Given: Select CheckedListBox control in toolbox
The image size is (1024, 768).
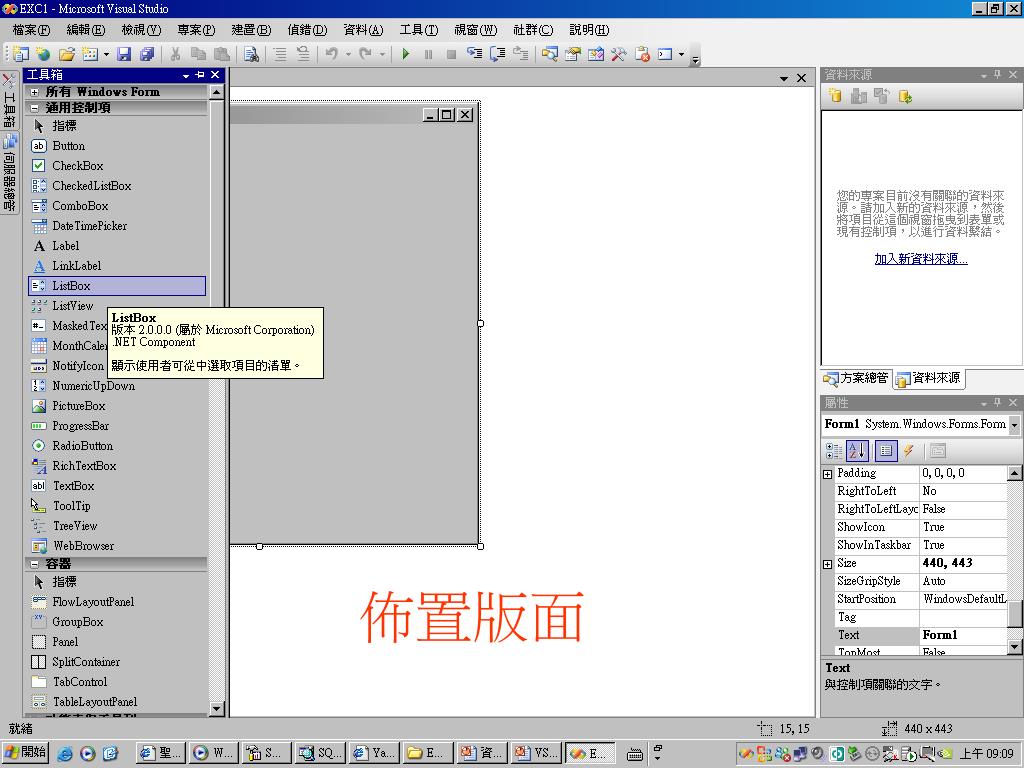Looking at the screenshot, I should 118,186.
